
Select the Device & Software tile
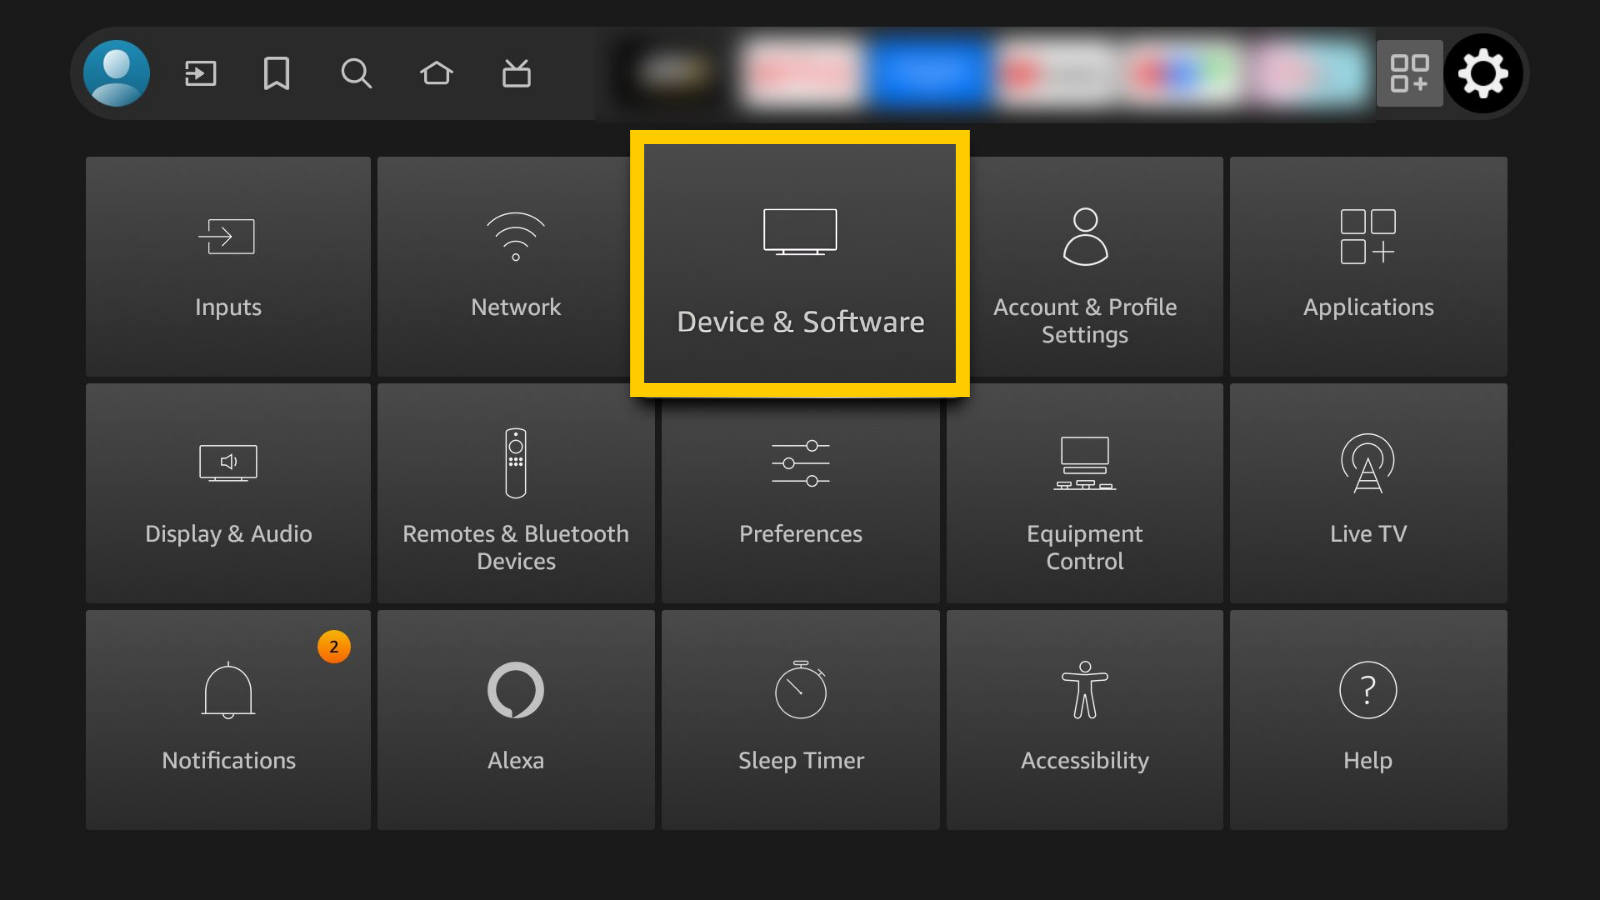point(800,264)
